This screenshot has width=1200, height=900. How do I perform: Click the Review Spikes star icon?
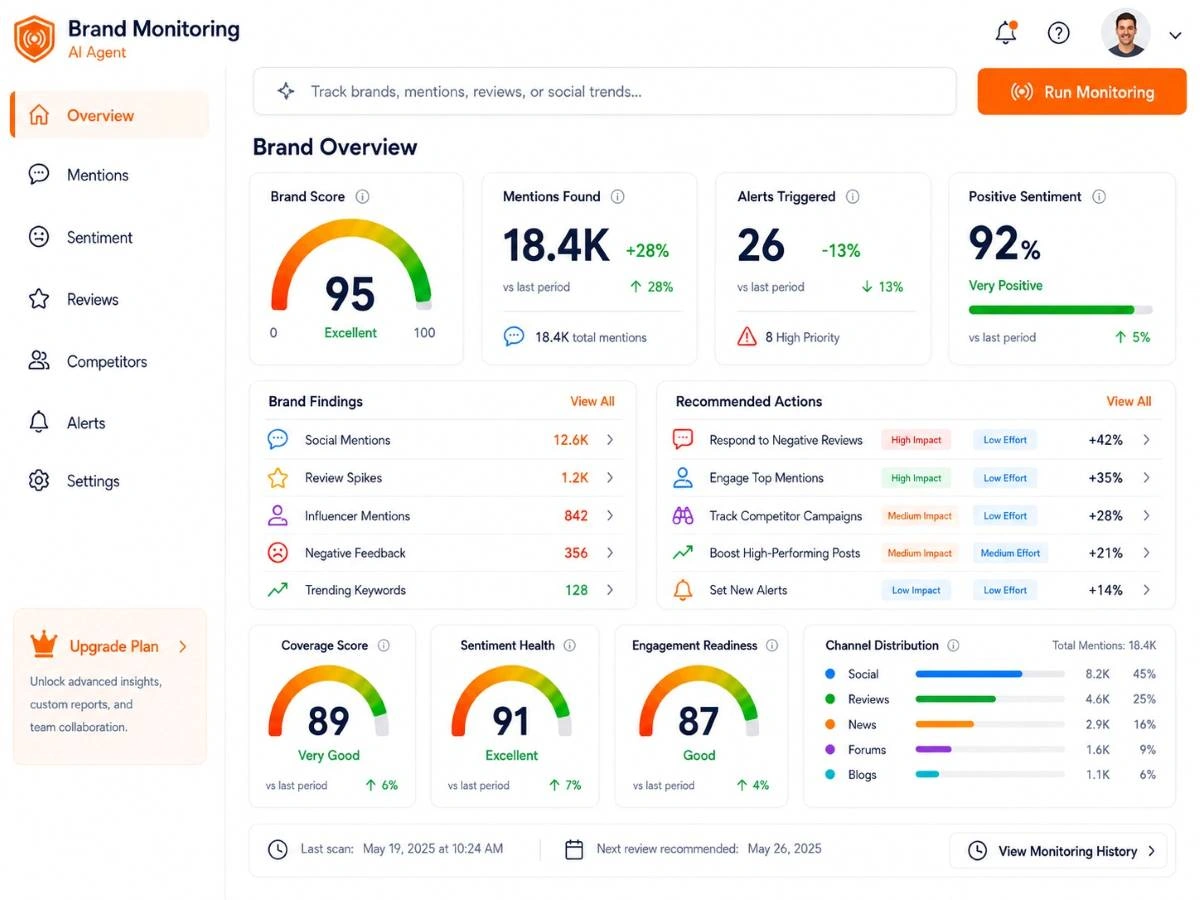(278, 478)
